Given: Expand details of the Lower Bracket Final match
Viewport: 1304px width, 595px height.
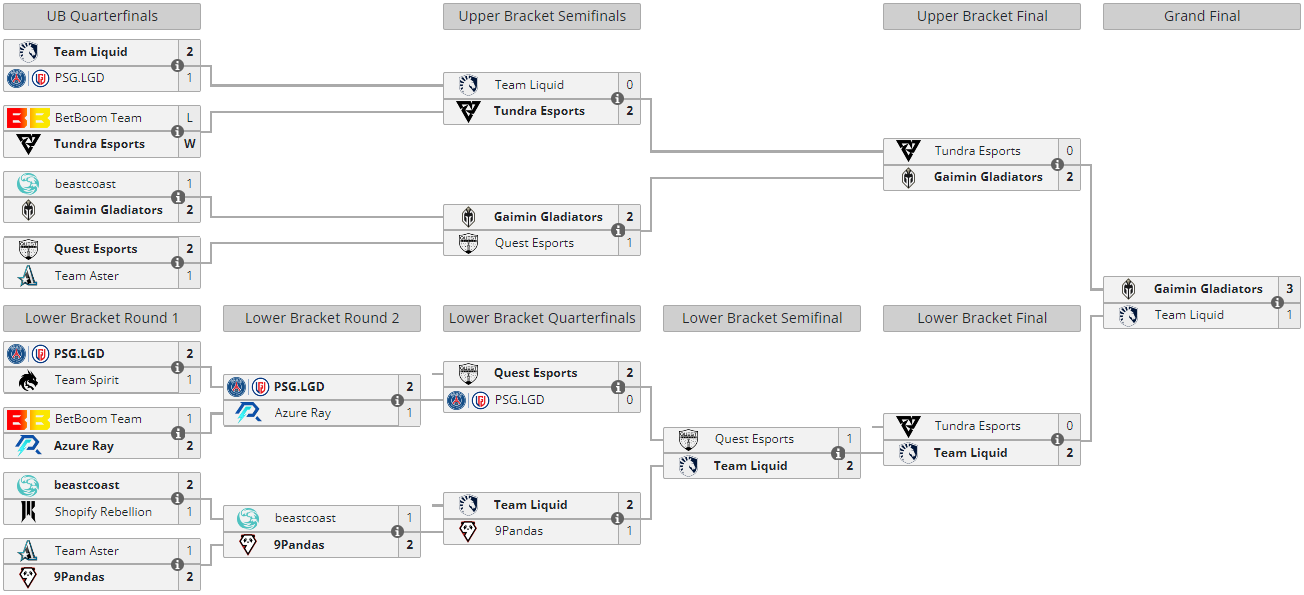Looking at the screenshot, I should [1057, 439].
